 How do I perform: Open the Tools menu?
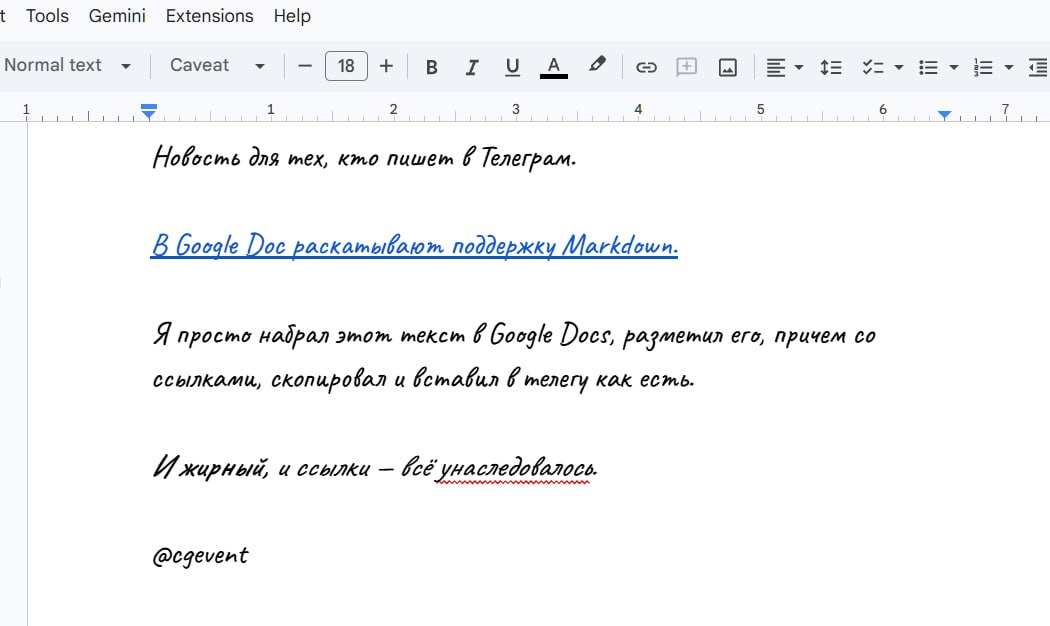[47, 15]
